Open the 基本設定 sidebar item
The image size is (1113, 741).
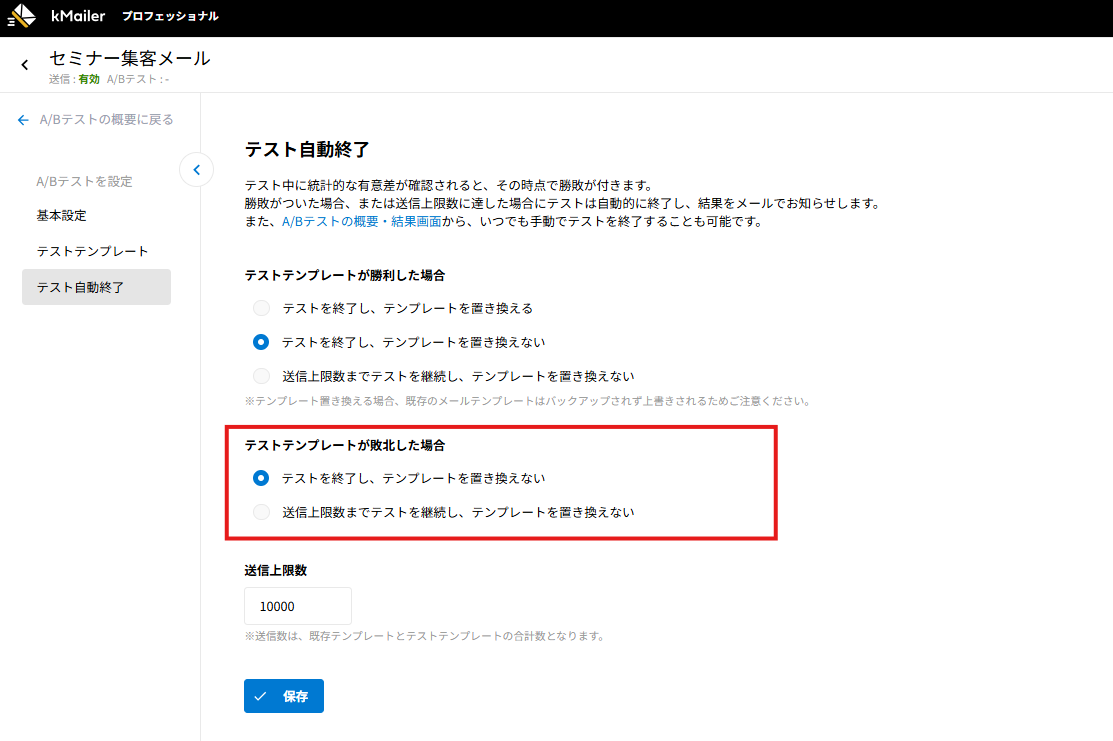click(x=61, y=215)
